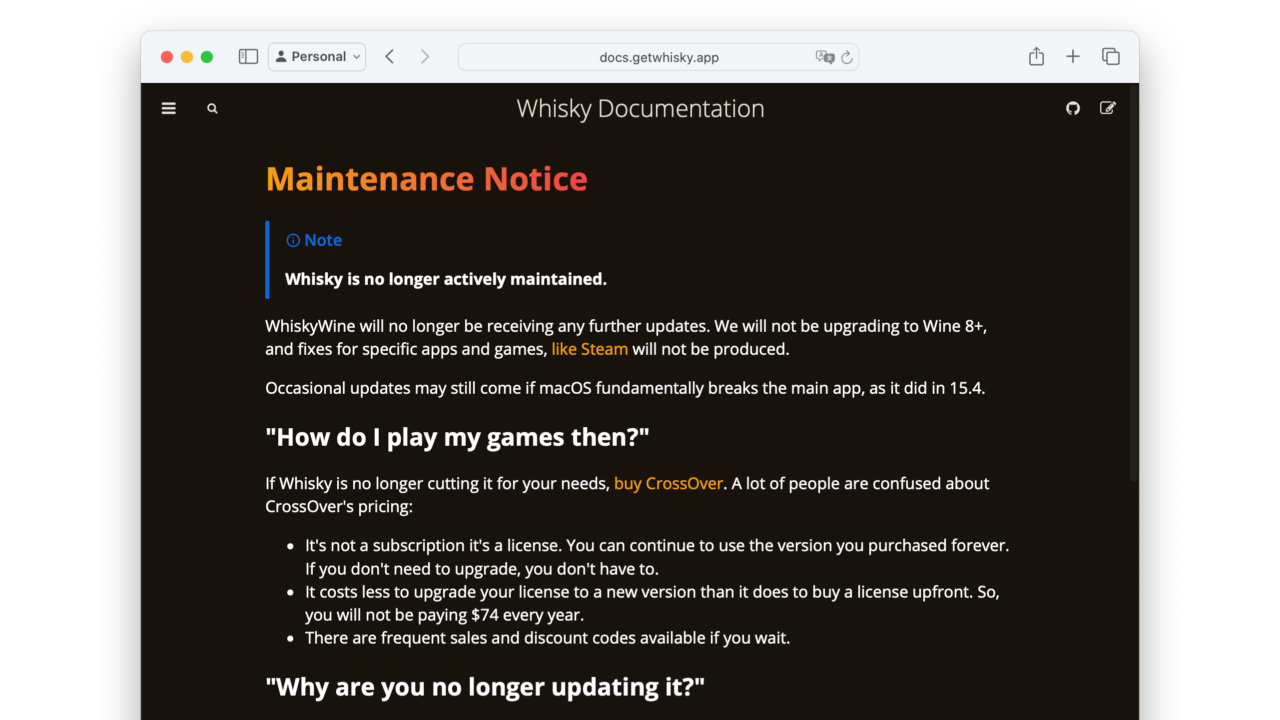
Task: Click the search magnifier icon
Action: [x=212, y=109]
